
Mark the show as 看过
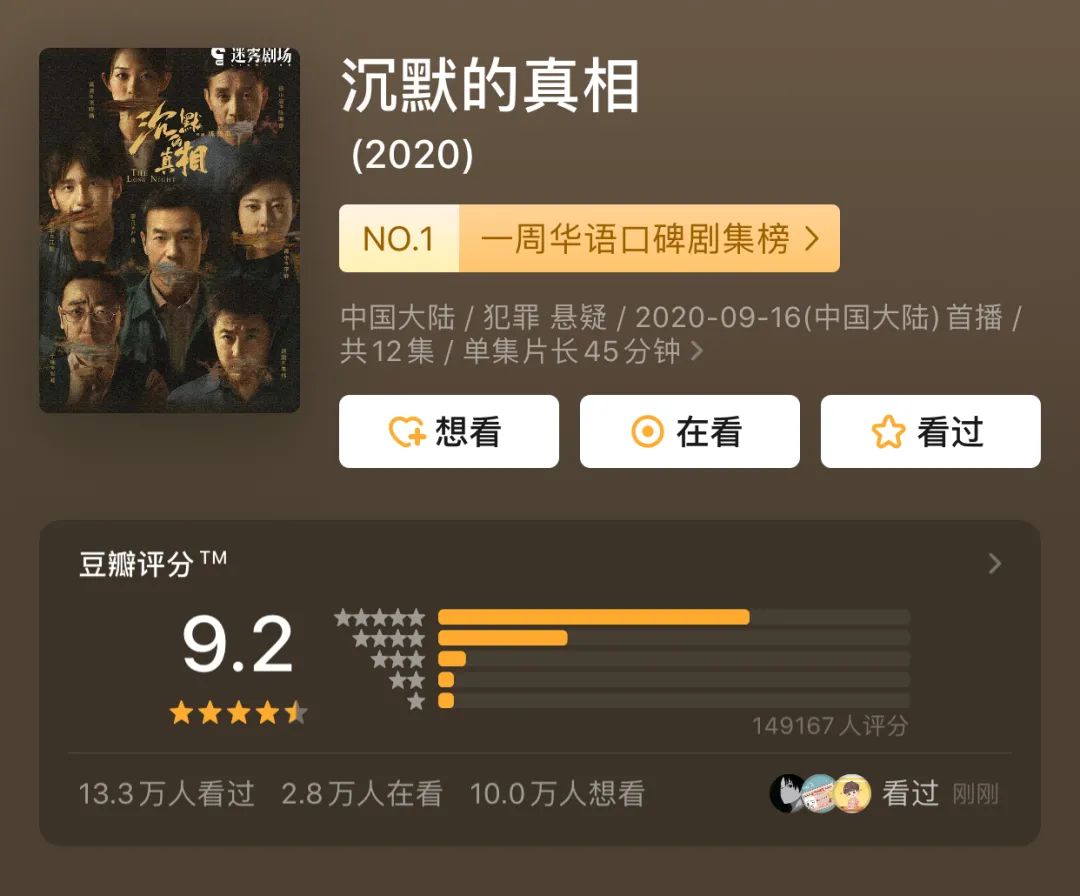(x=931, y=432)
